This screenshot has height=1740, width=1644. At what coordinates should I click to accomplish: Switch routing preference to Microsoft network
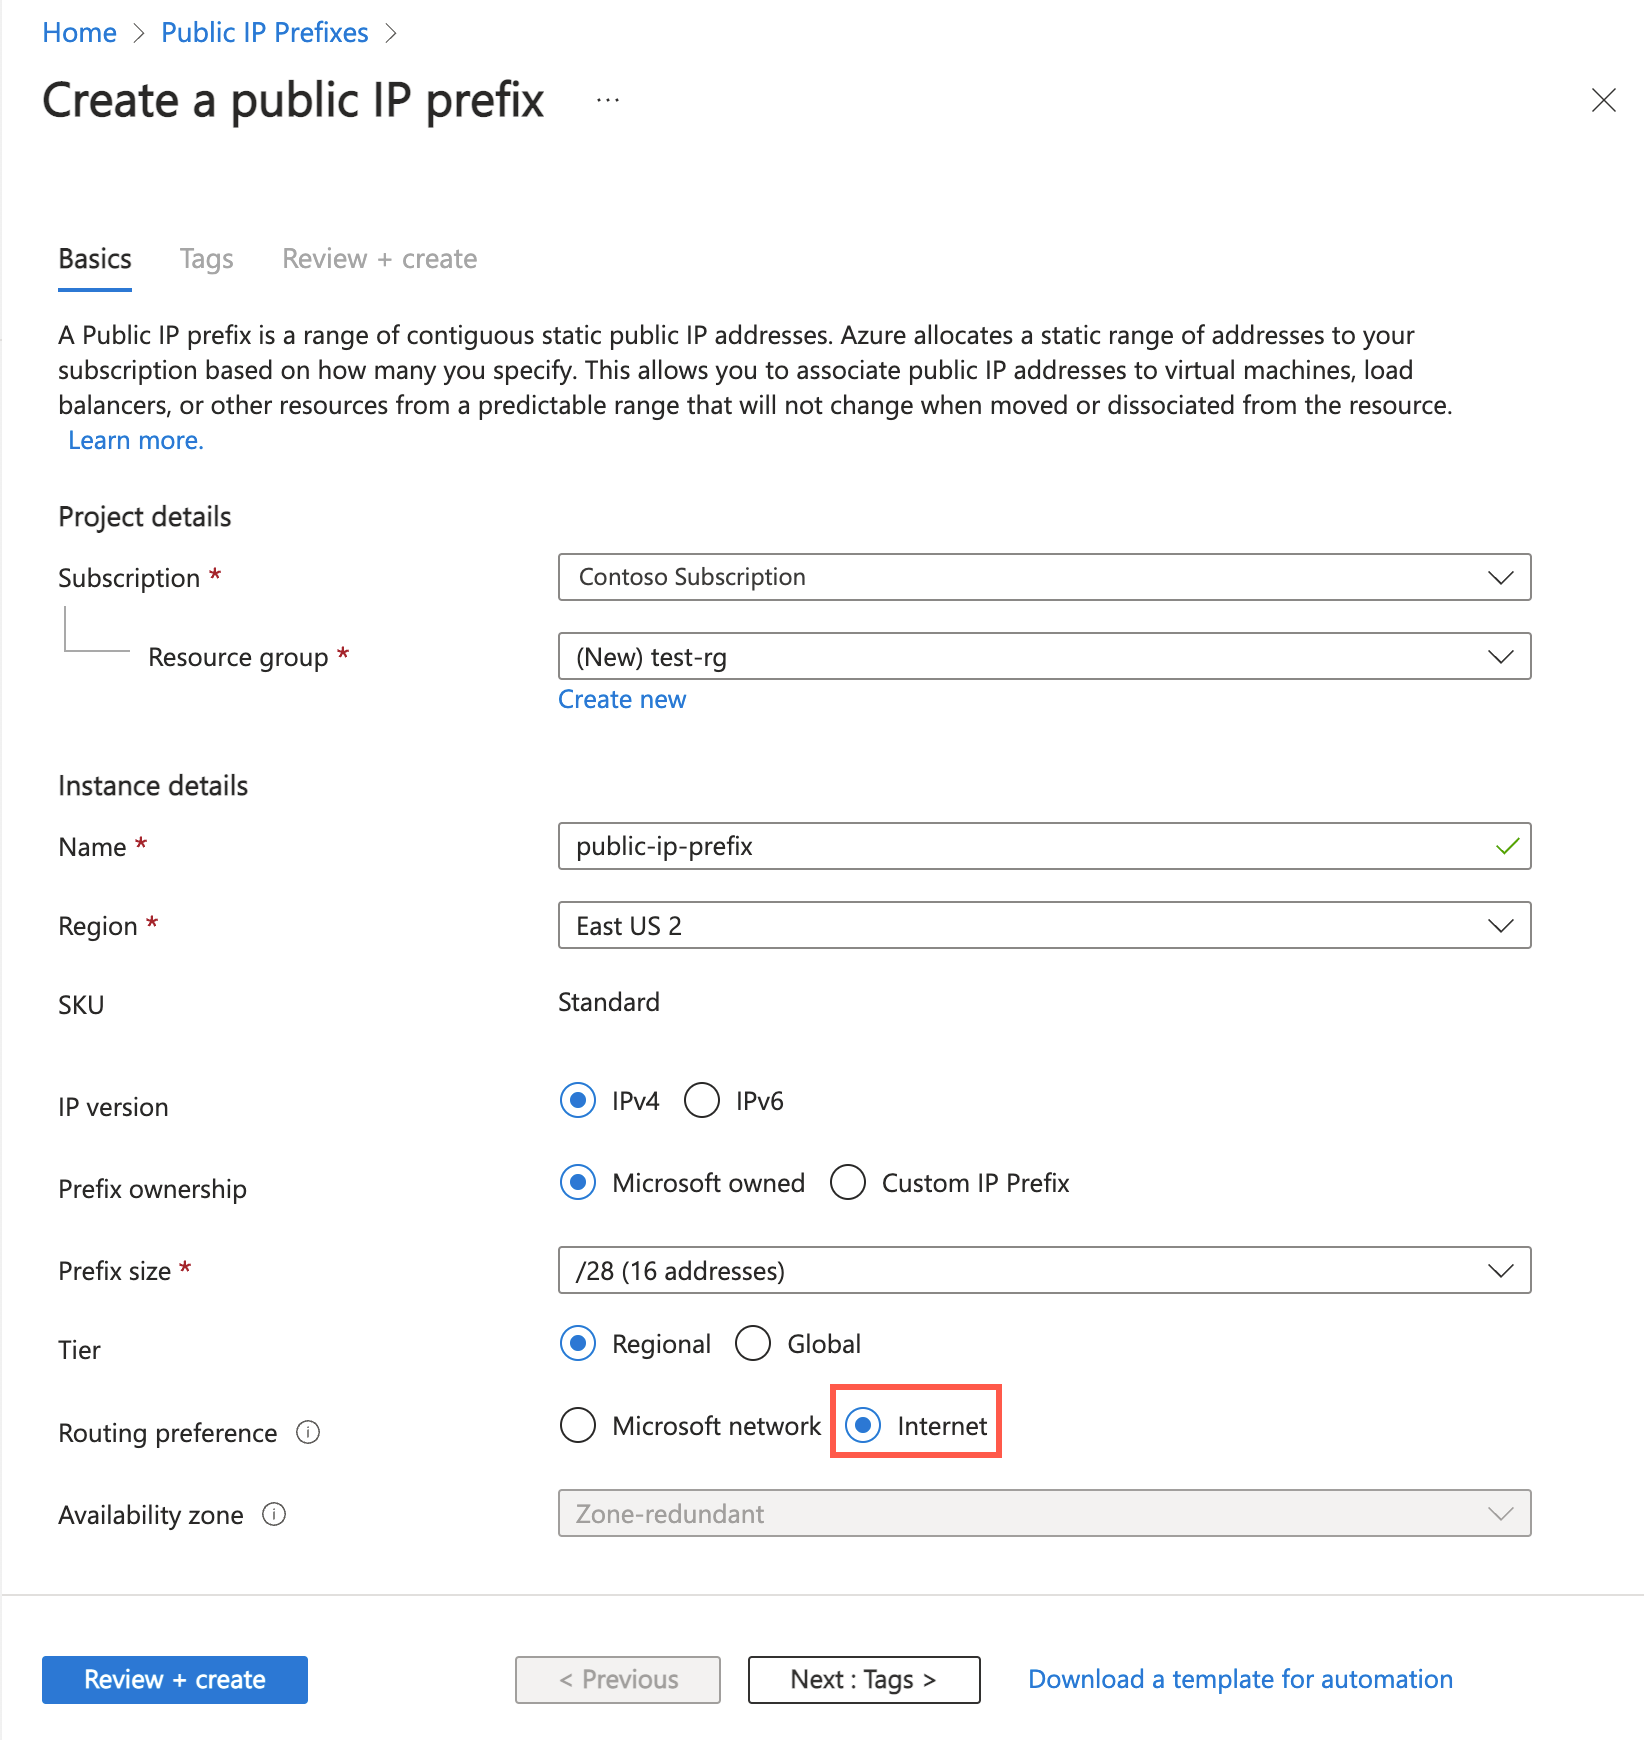coord(578,1425)
